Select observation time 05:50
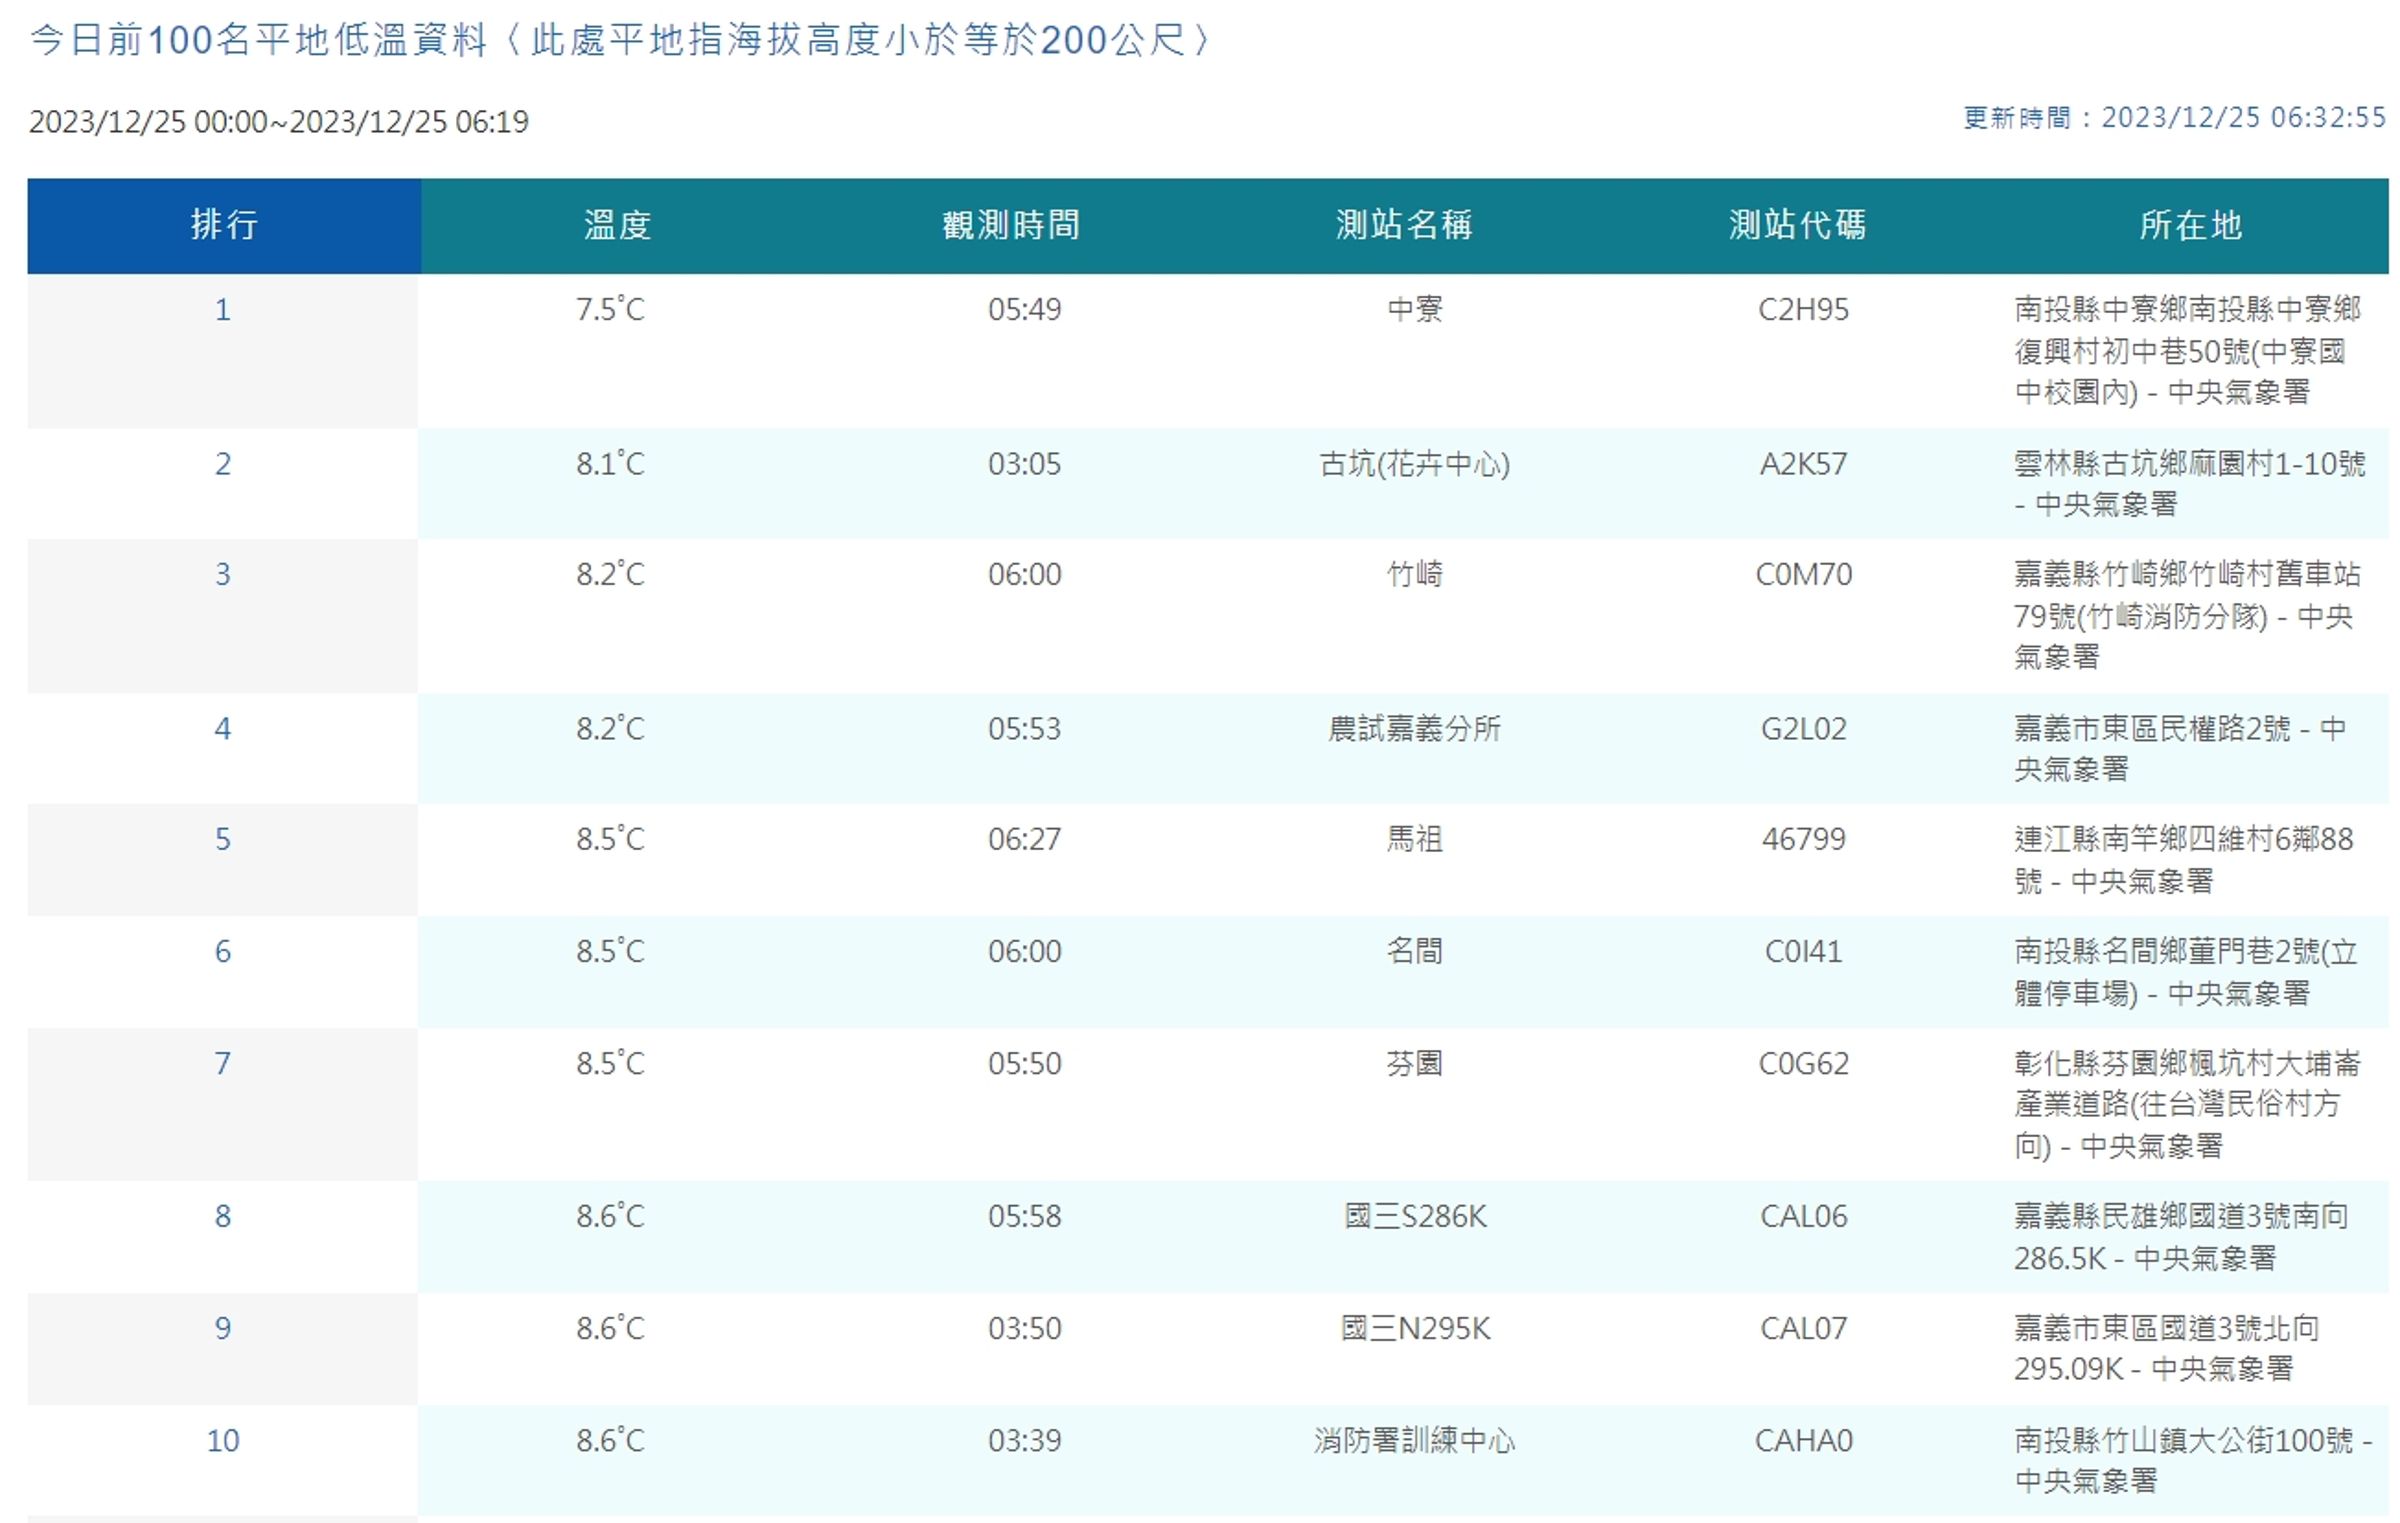The width and height of the screenshot is (2400, 1523). tap(1024, 1063)
